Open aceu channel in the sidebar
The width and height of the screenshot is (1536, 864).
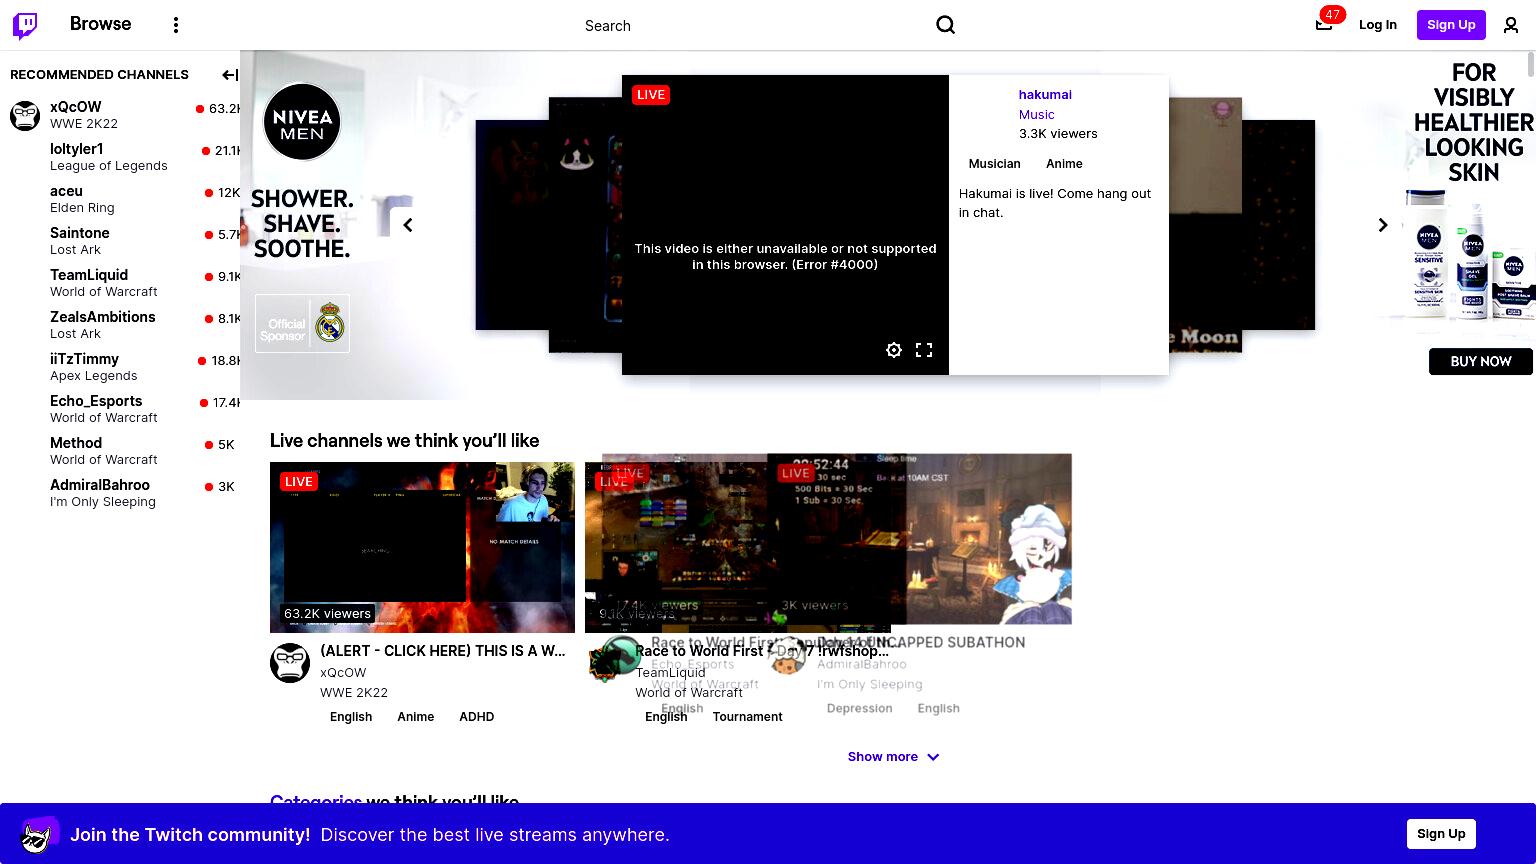(x=120, y=199)
